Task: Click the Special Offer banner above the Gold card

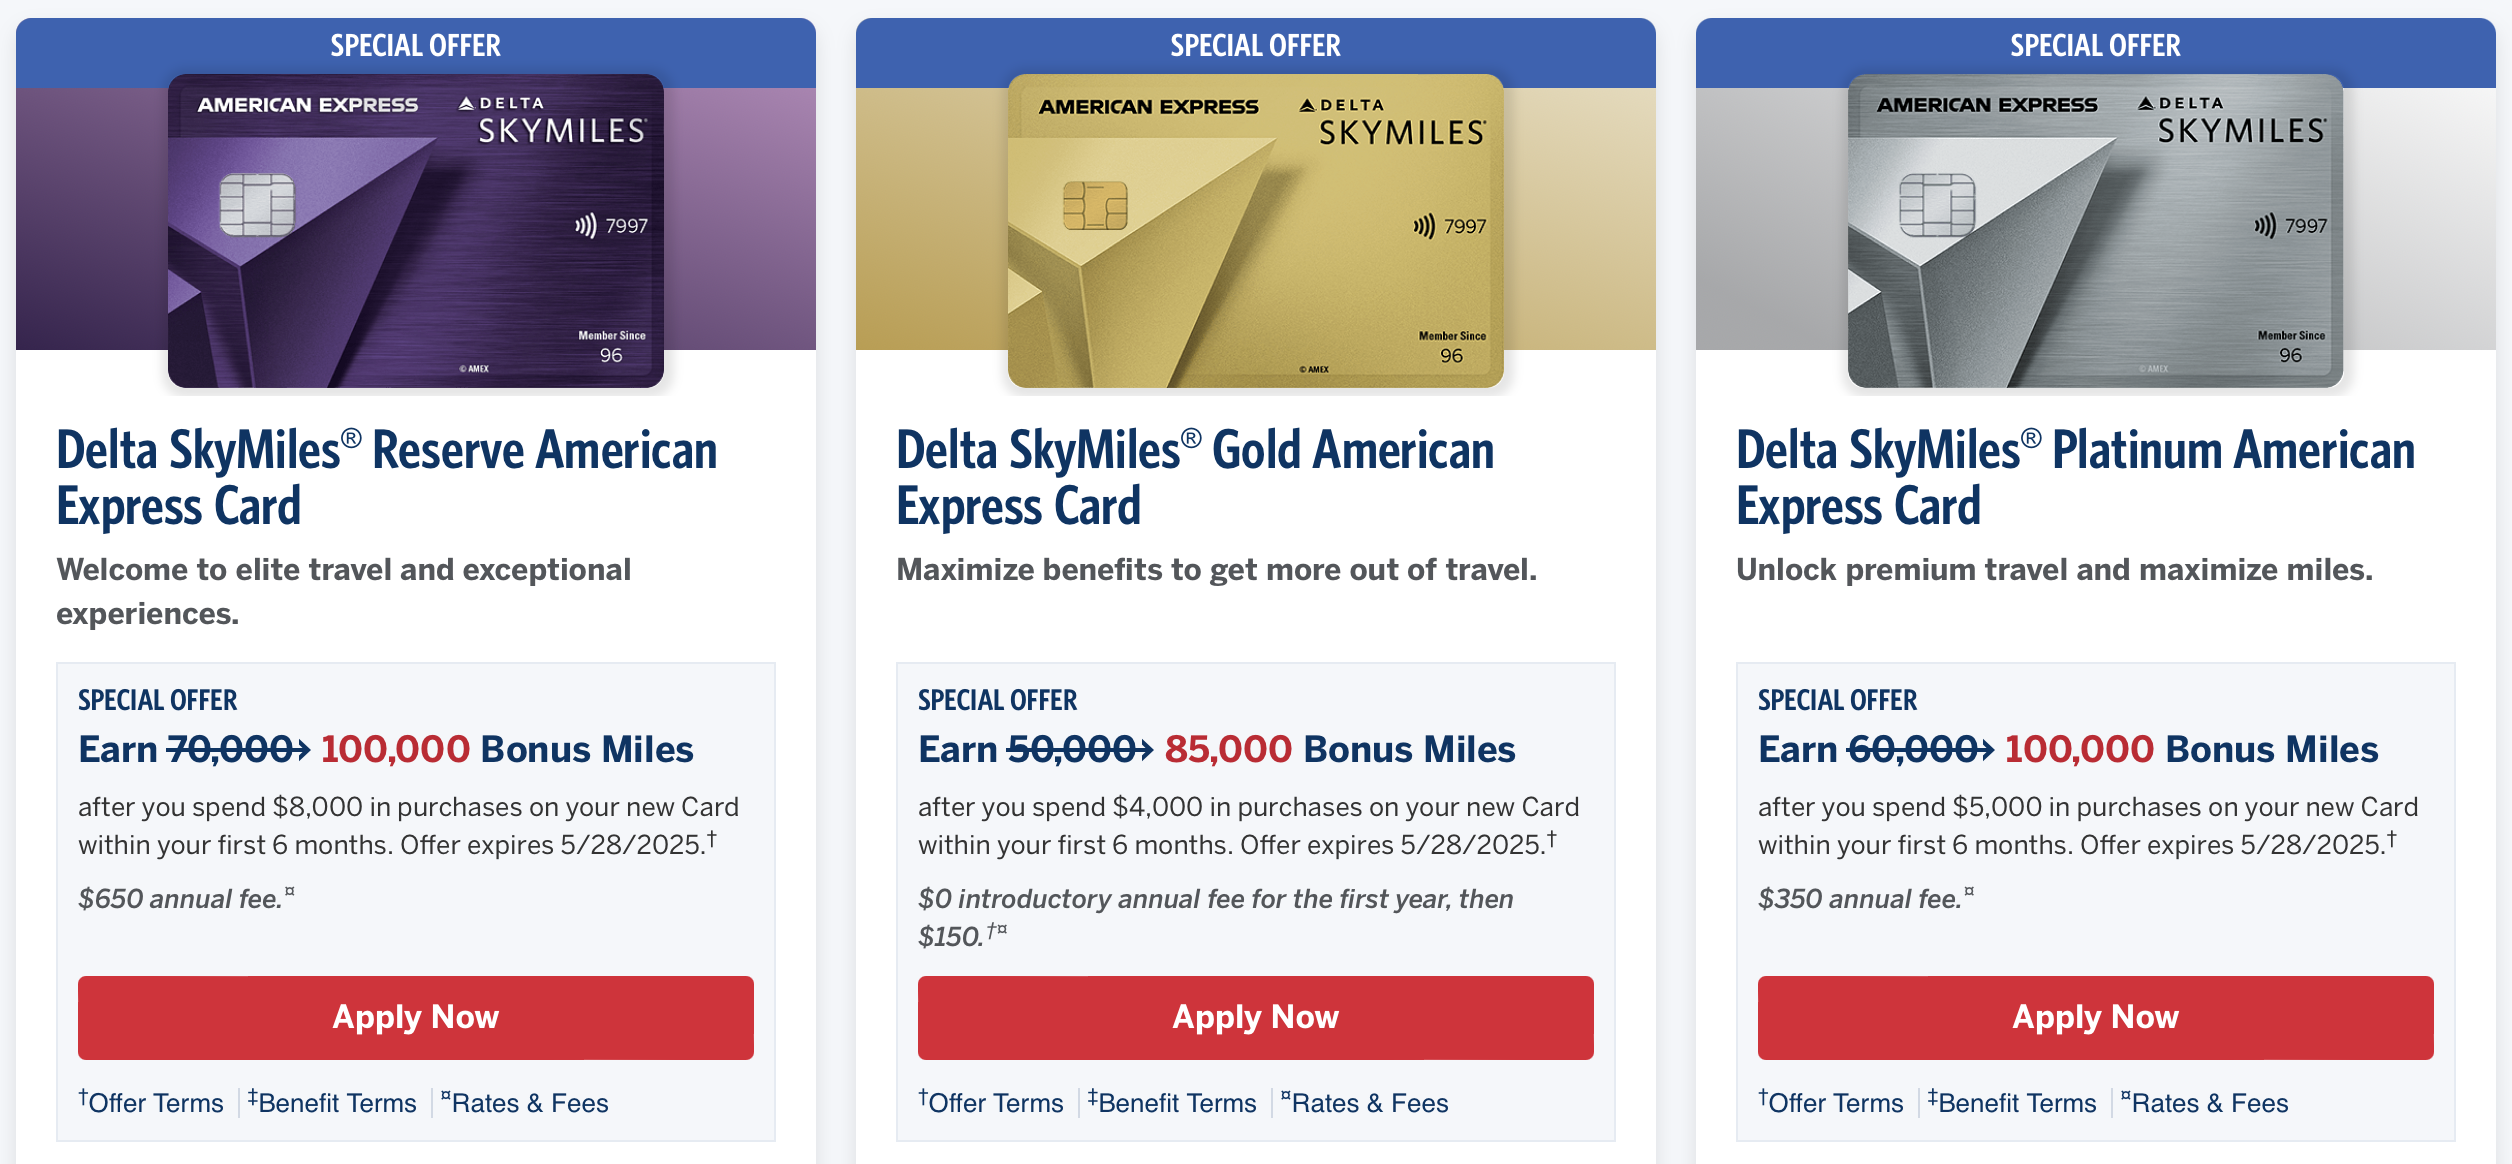Action: coord(1256,46)
